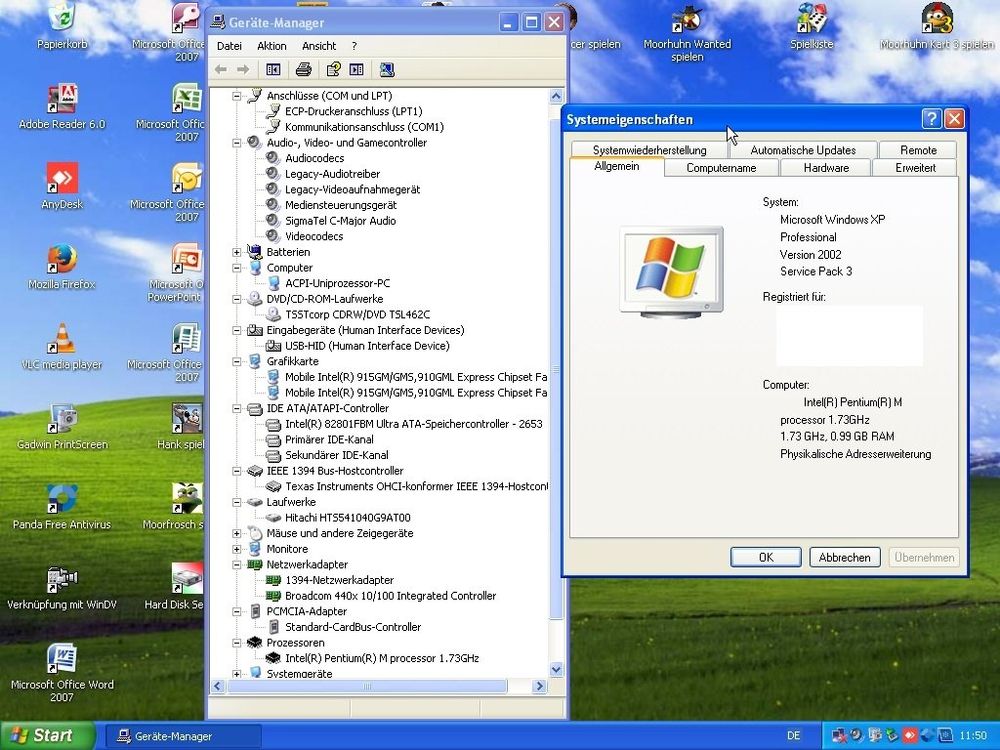Click the vertical scrollbar down arrow
The height and width of the screenshot is (750, 1000).
(556, 670)
